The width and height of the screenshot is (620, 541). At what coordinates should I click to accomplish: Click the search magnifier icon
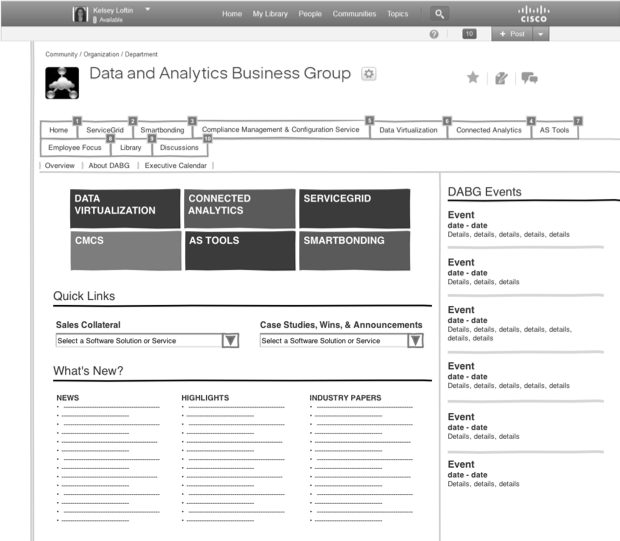(x=439, y=14)
